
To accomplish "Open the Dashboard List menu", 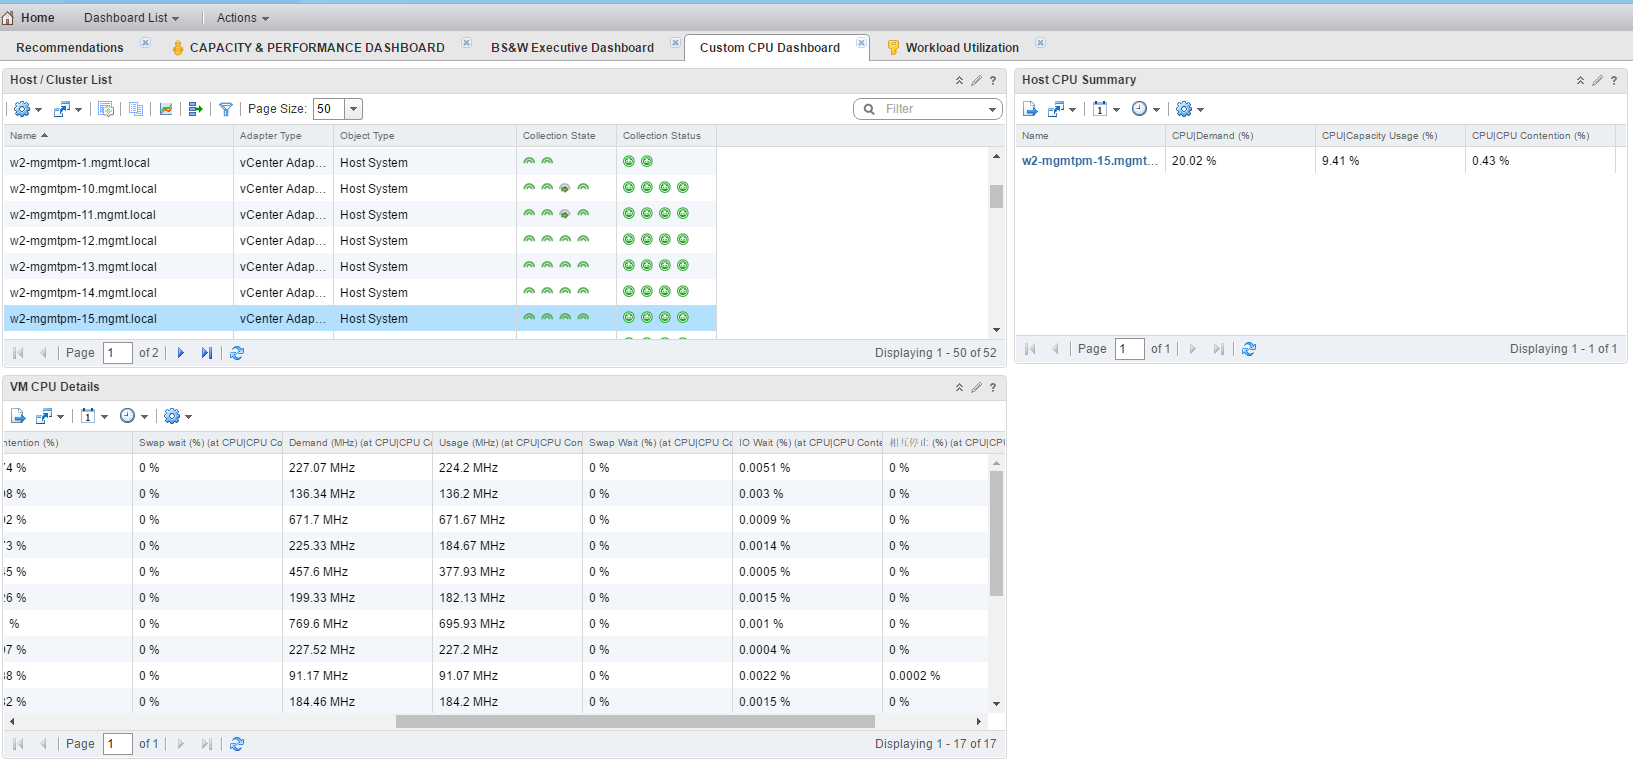I will click(131, 18).
